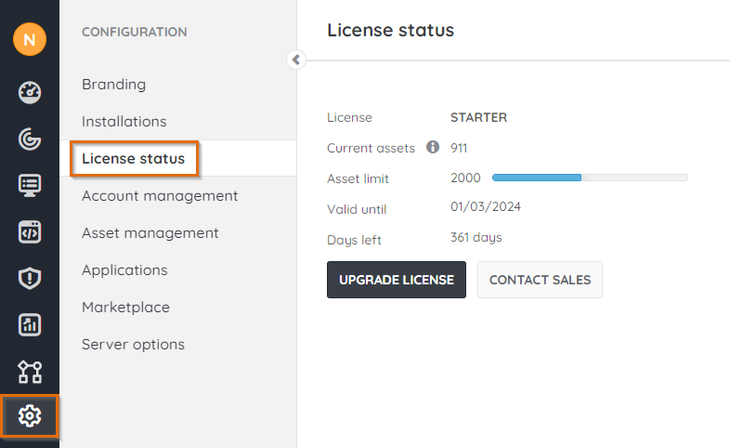Screen dimensions: 730x448
Task: Click the asset limit progress bar
Action: click(x=589, y=178)
